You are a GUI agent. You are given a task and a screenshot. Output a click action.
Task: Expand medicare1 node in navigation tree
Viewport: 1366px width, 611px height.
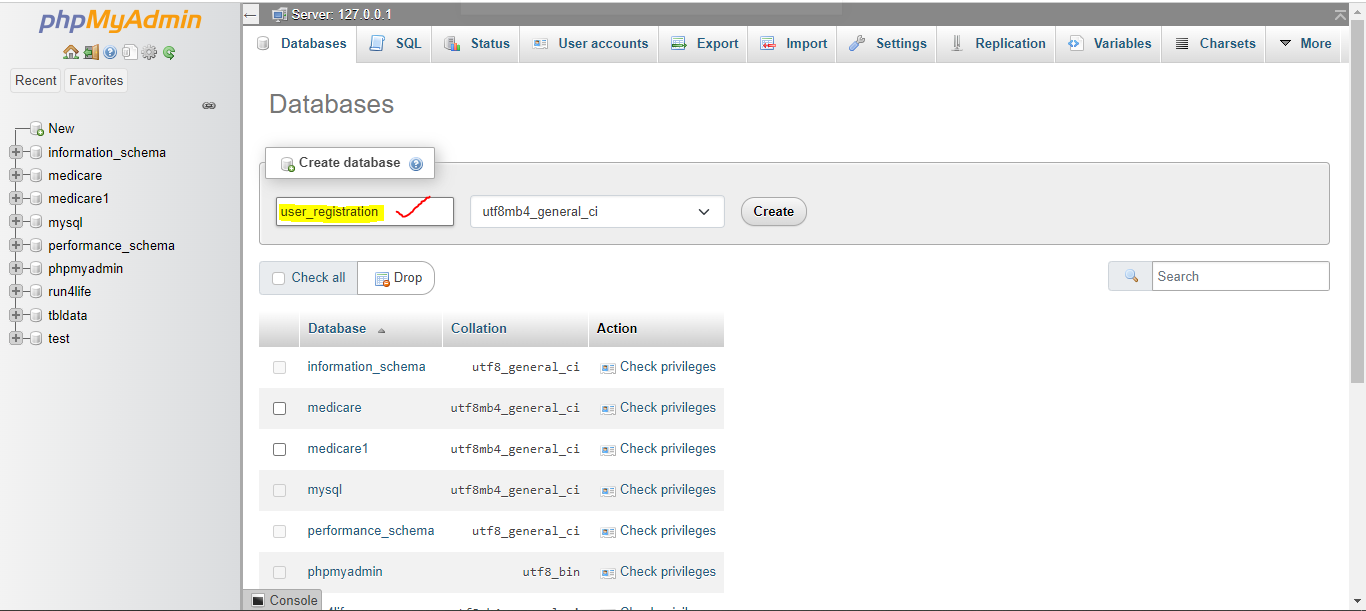(16, 199)
